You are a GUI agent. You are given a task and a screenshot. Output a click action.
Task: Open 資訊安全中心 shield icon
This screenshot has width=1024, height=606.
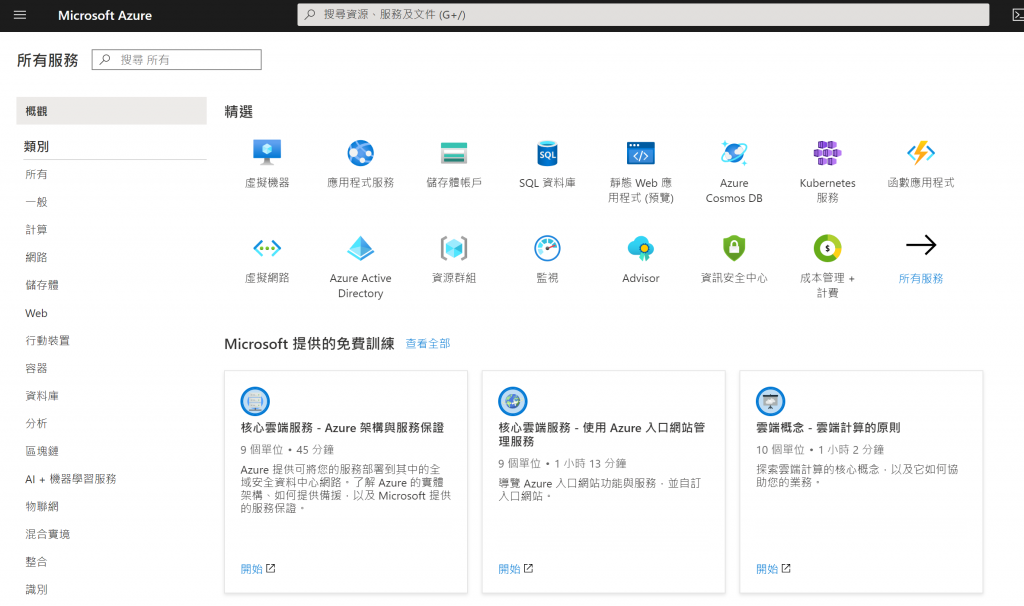pyautogui.click(x=734, y=248)
